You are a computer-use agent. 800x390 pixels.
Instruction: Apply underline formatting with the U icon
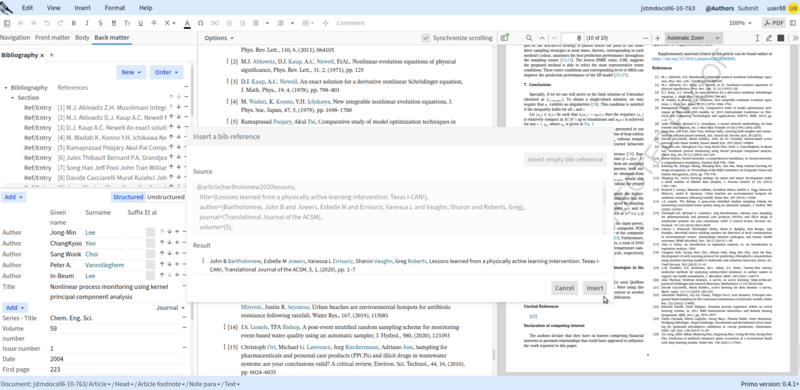pos(140,23)
